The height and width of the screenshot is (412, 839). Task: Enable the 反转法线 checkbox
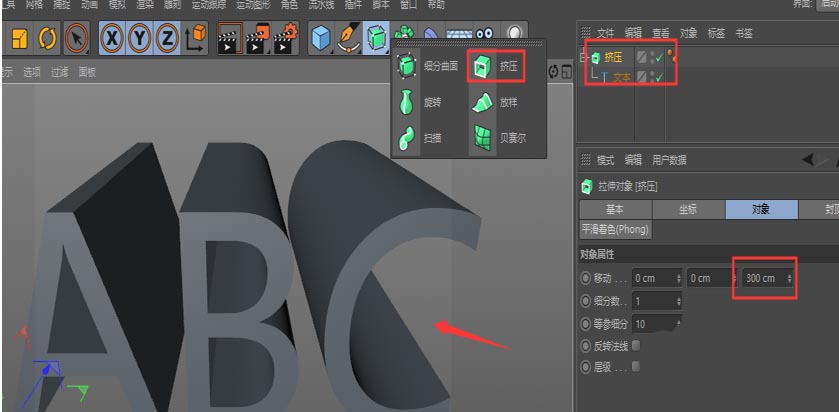click(x=636, y=346)
